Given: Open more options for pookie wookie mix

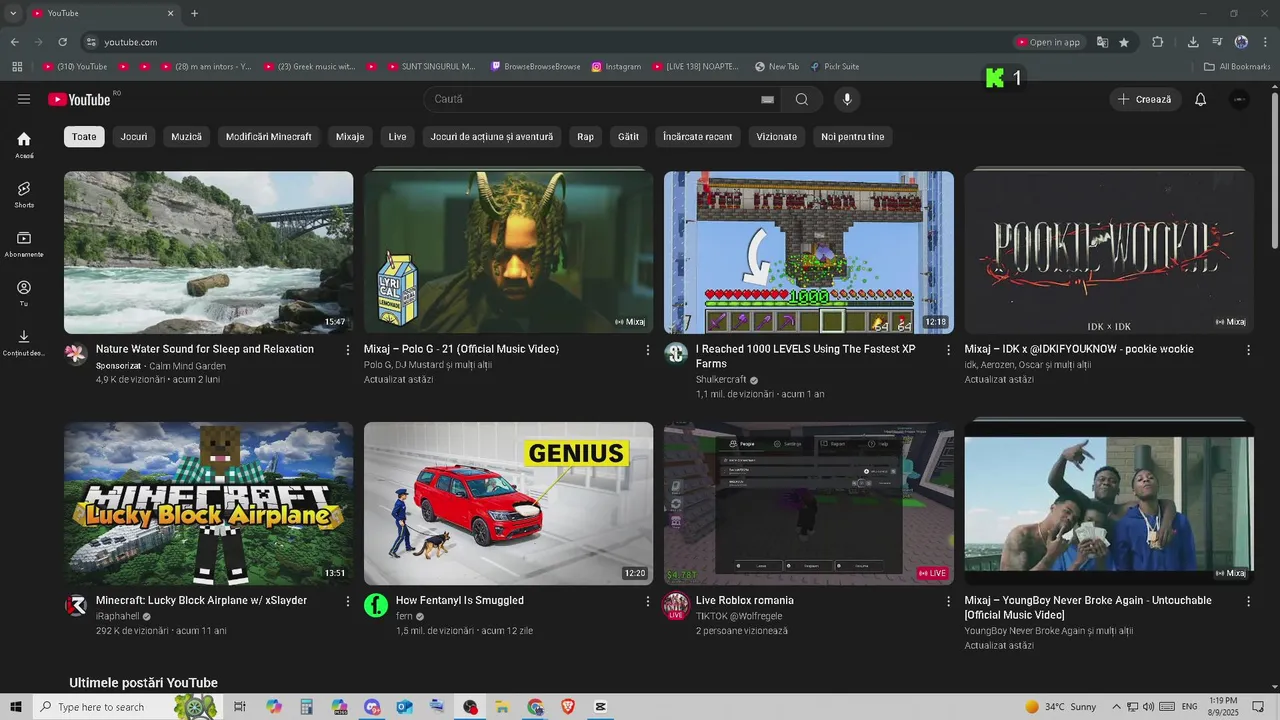Looking at the screenshot, I should (x=1248, y=350).
